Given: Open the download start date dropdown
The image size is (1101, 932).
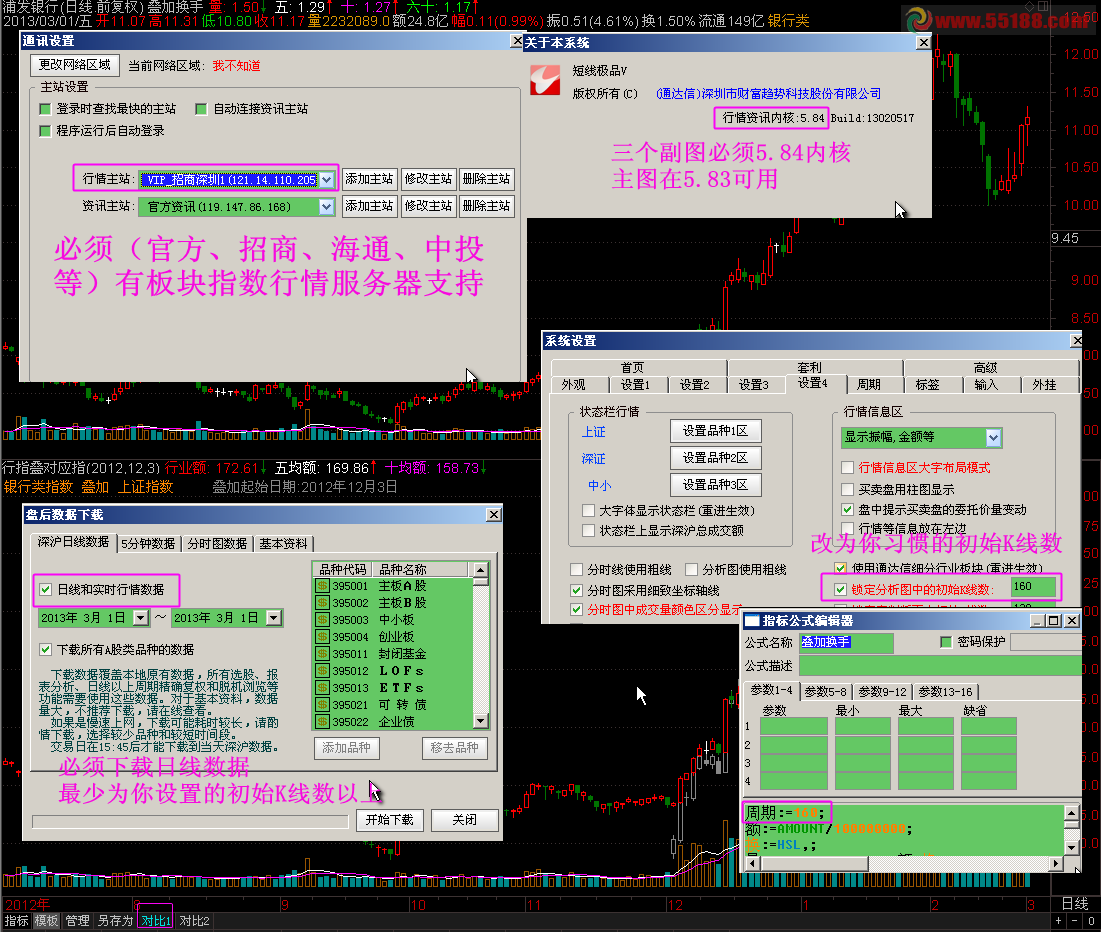Looking at the screenshot, I should coord(140,618).
